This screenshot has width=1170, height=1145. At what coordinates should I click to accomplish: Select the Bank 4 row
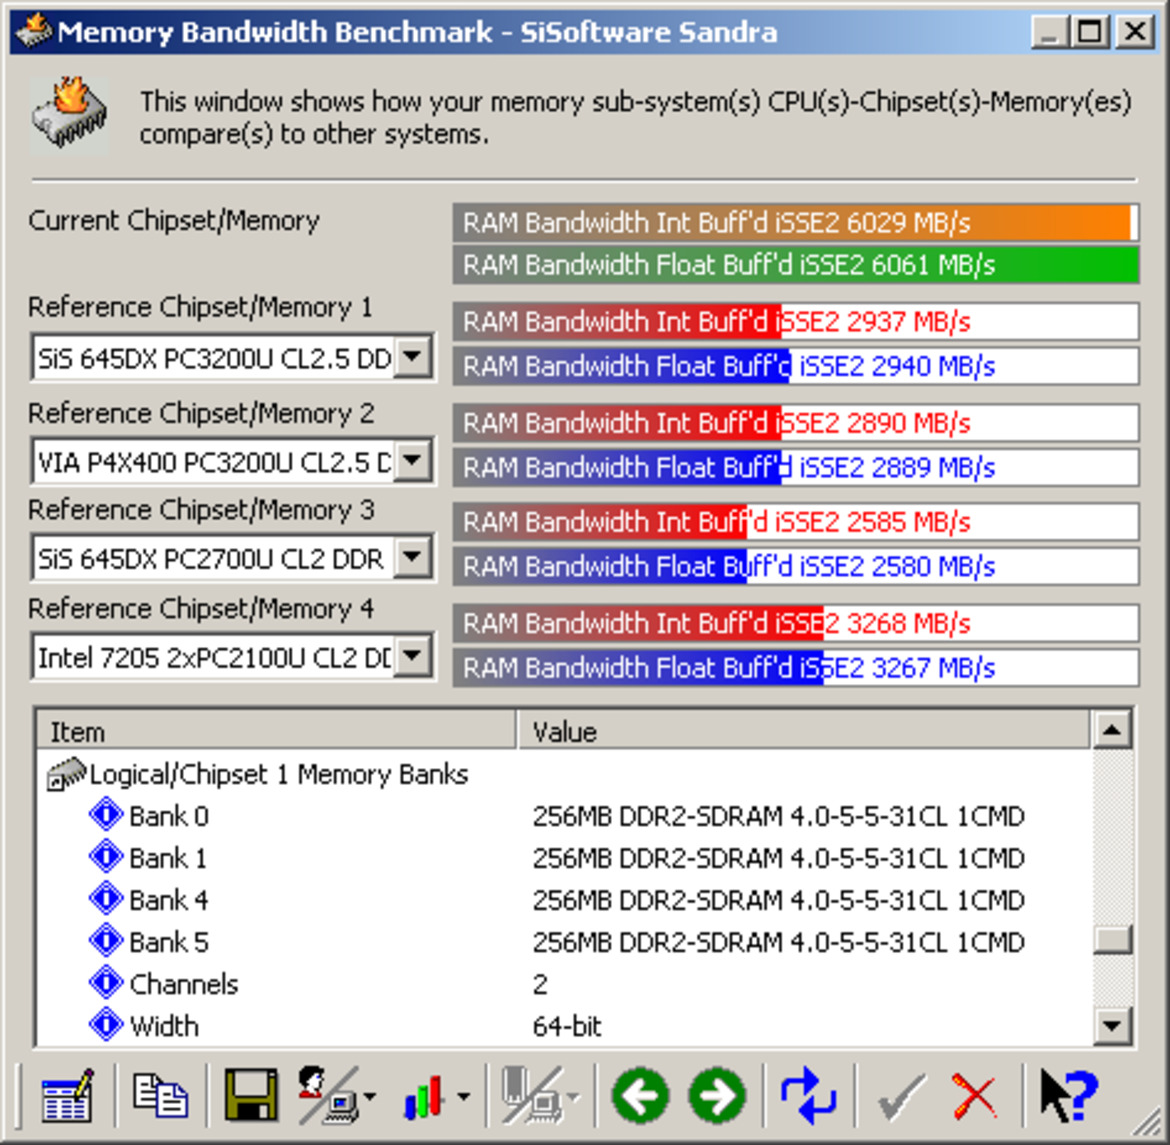pos(564,899)
